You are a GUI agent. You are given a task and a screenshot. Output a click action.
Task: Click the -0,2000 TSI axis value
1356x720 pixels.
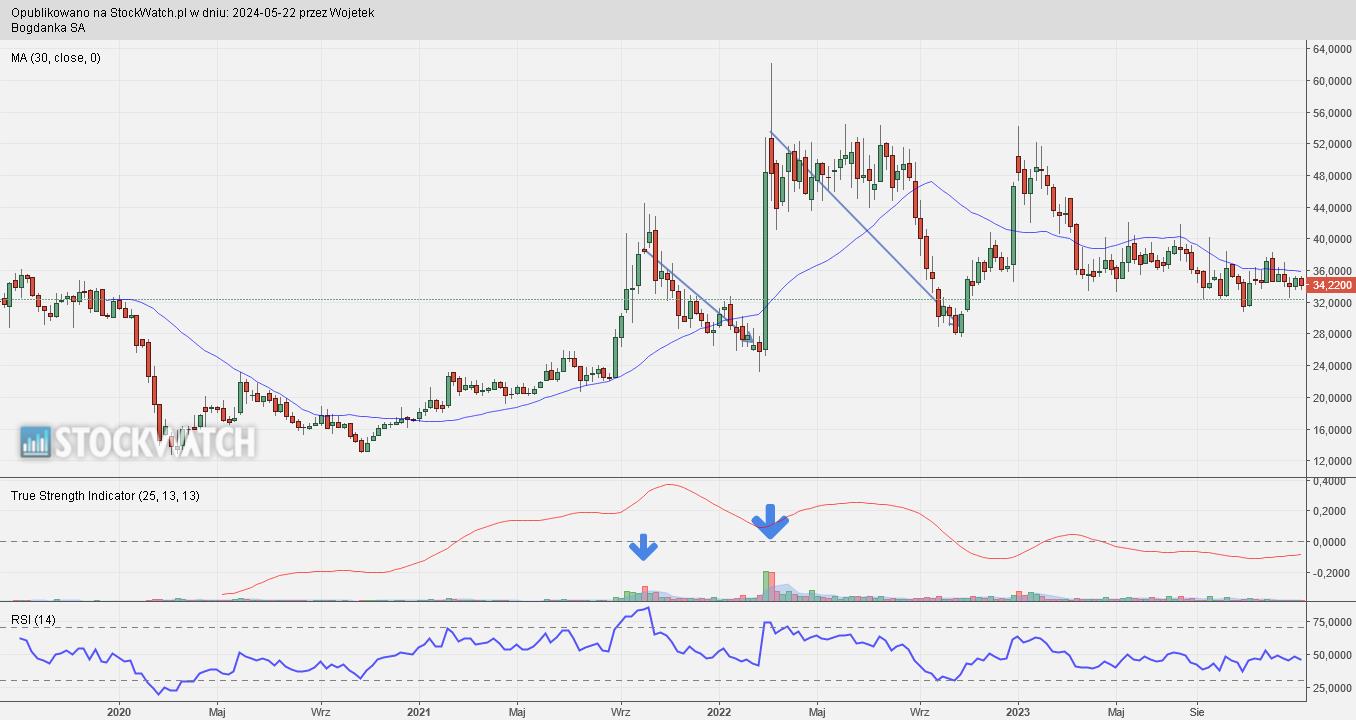(1332, 573)
